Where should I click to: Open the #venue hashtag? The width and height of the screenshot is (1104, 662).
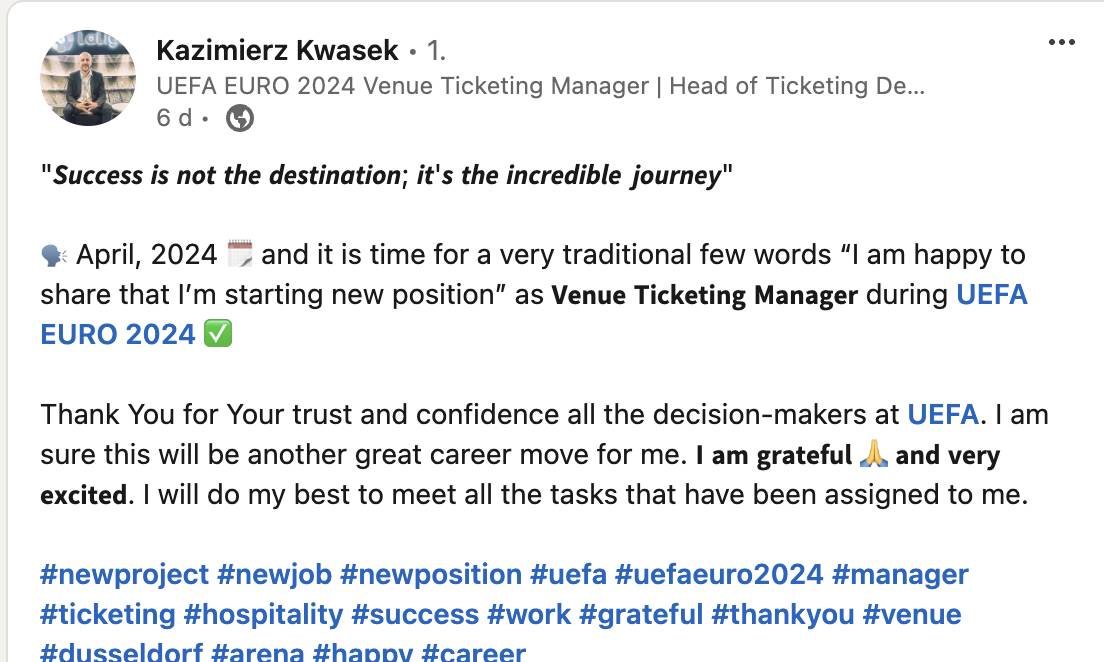[911, 614]
